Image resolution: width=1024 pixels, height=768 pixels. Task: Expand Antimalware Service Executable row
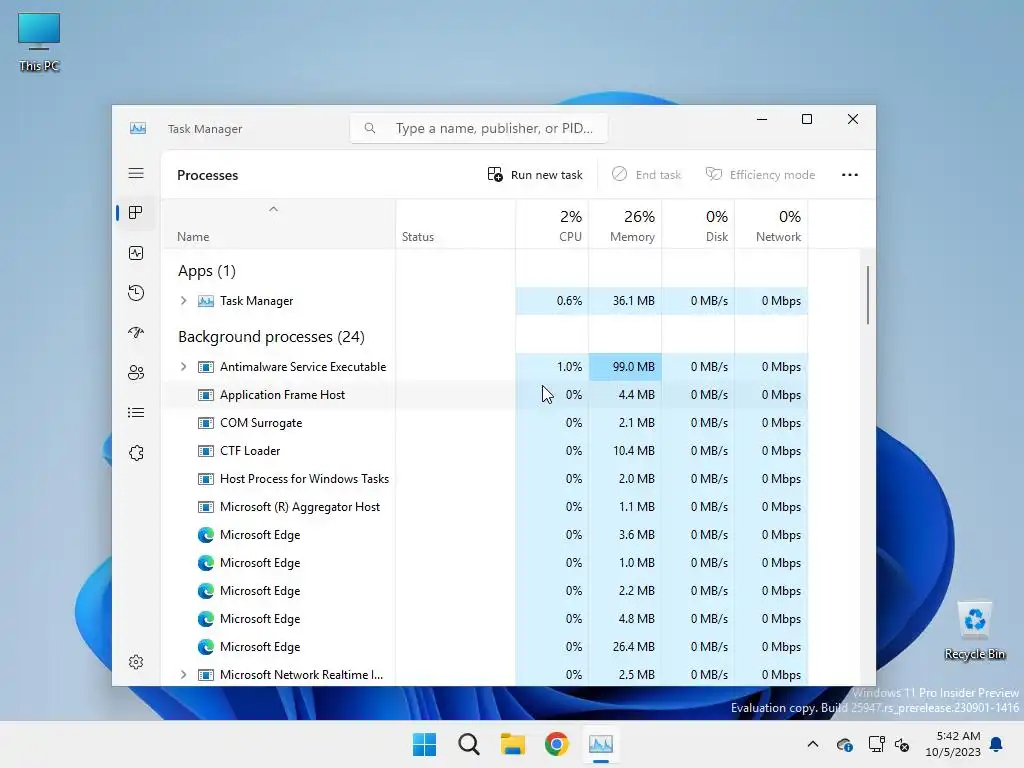(184, 366)
